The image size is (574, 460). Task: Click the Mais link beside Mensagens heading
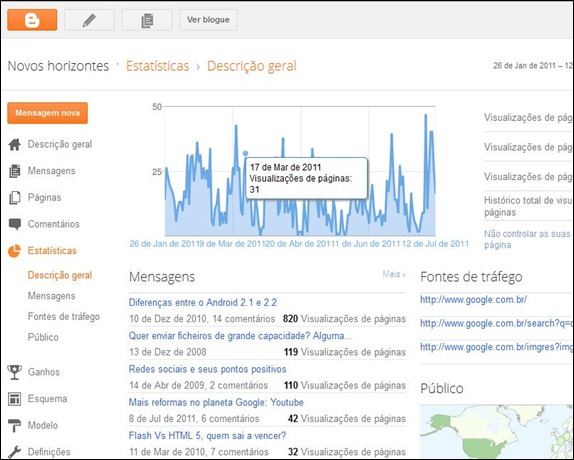394,274
